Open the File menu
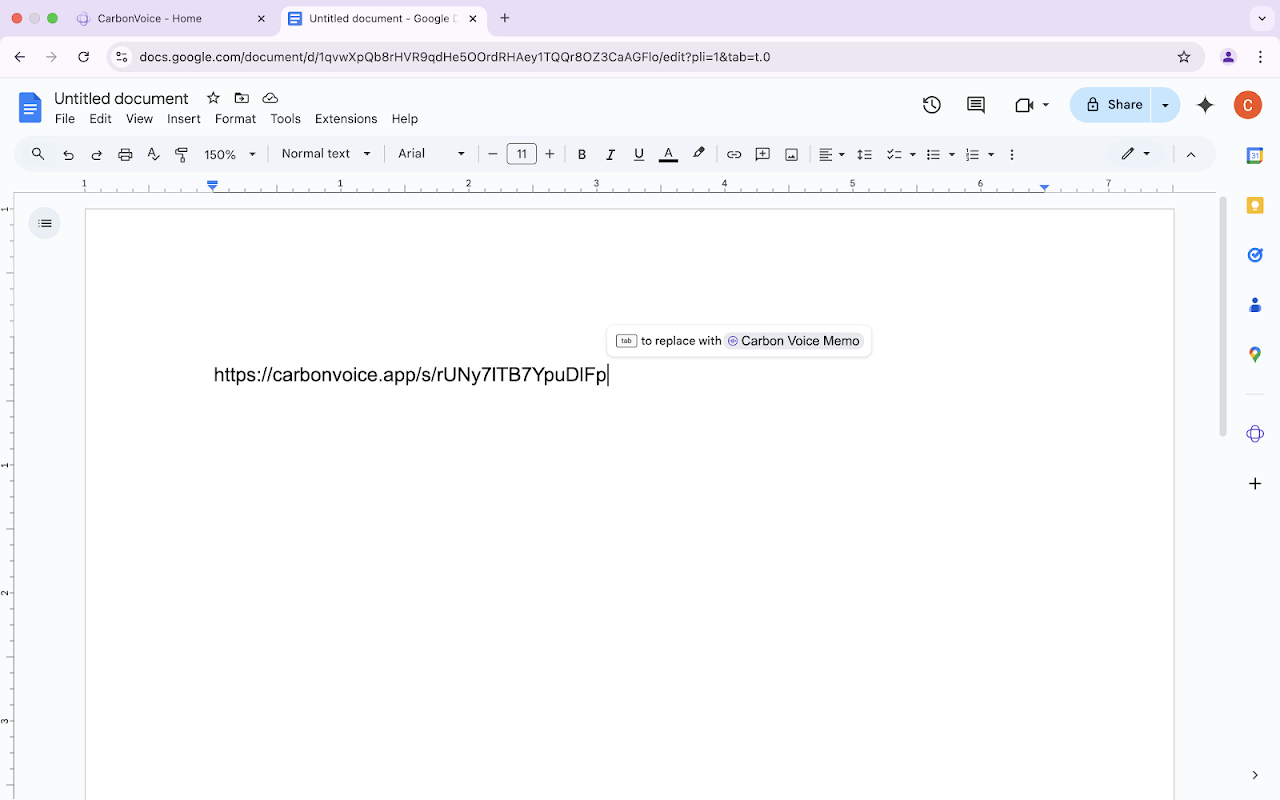The width and height of the screenshot is (1280, 800). pyautogui.click(x=65, y=119)
